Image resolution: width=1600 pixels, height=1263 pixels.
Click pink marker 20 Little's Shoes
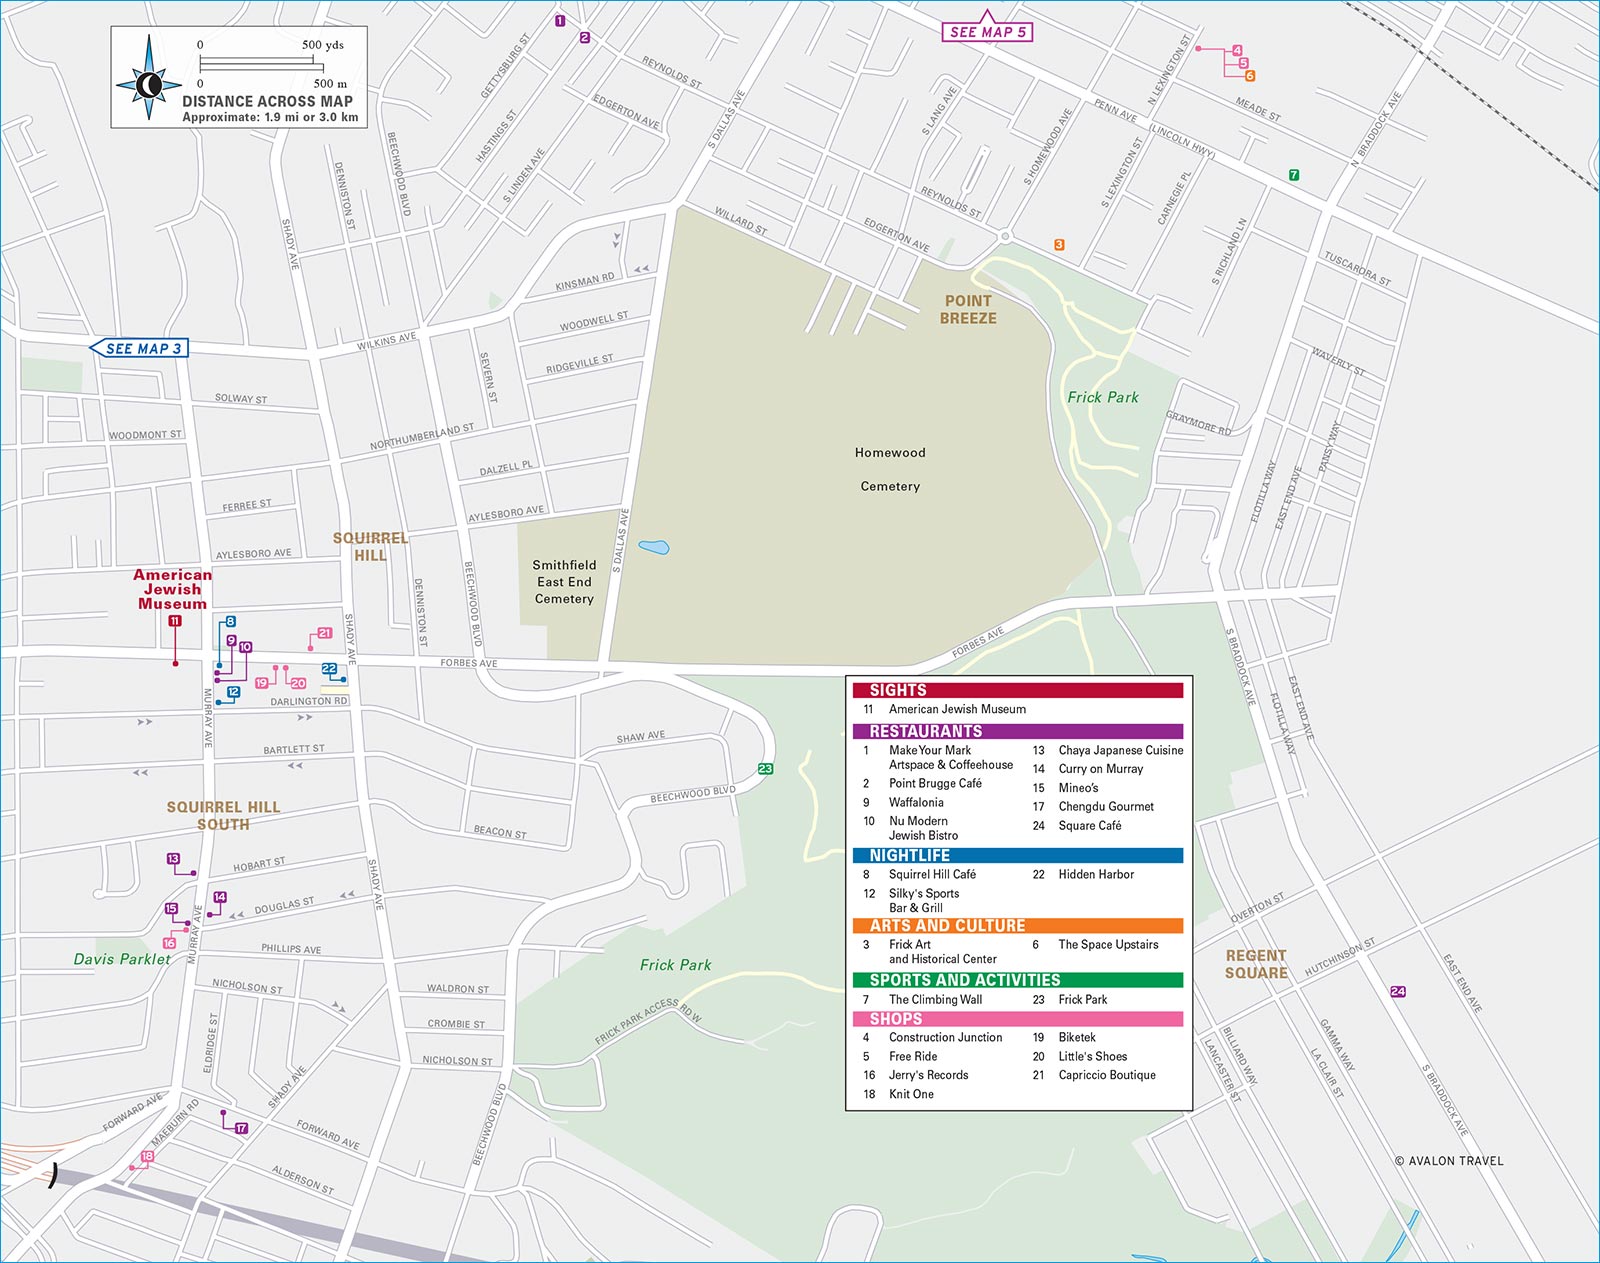click(x=298, y=683)
